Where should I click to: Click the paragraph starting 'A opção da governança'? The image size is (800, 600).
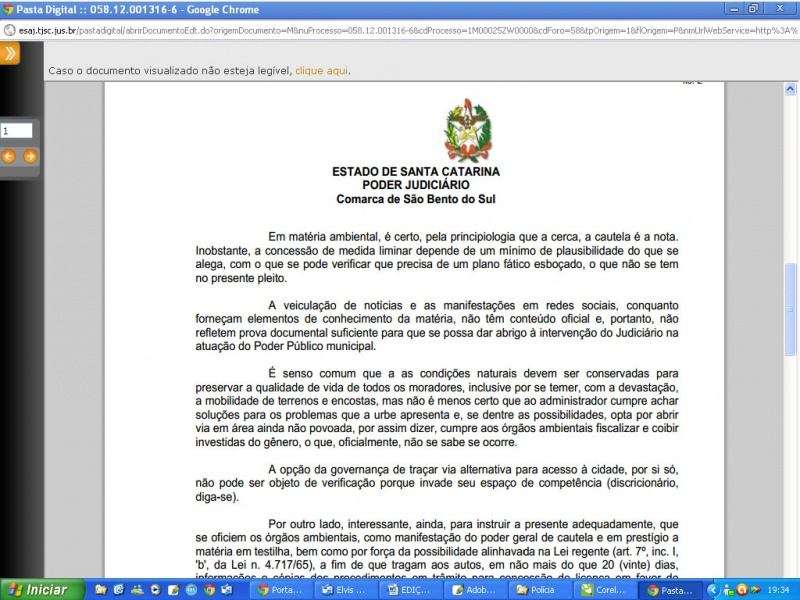[x=437, y=483]
